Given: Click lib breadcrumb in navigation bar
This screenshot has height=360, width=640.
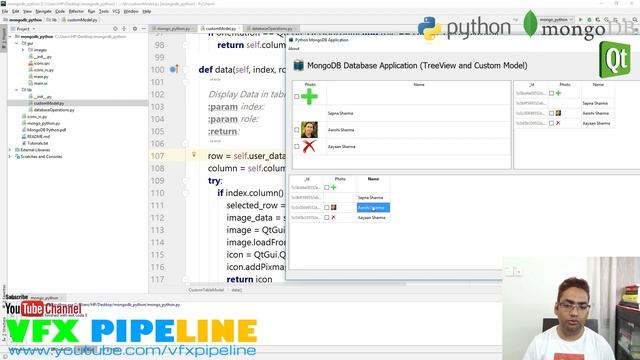Looking at the screenshot, I should click(x=52, y=20).
